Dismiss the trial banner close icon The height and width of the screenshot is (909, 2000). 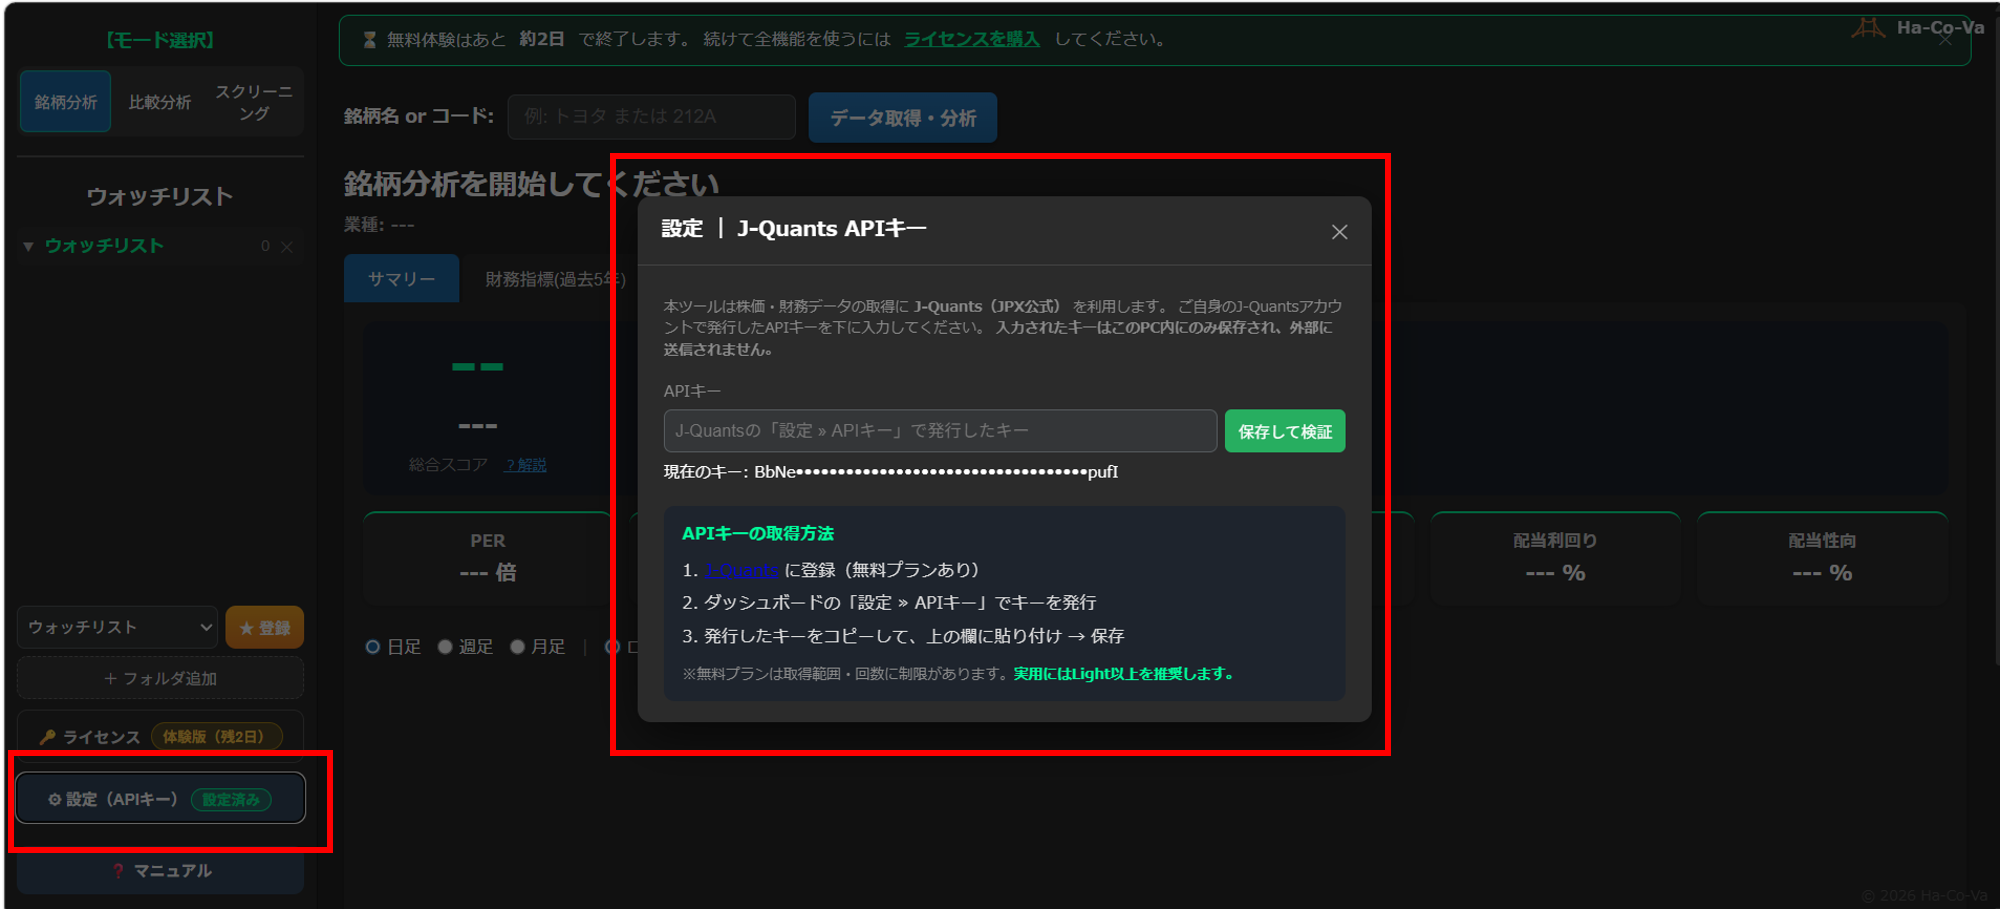(1945, 41)
